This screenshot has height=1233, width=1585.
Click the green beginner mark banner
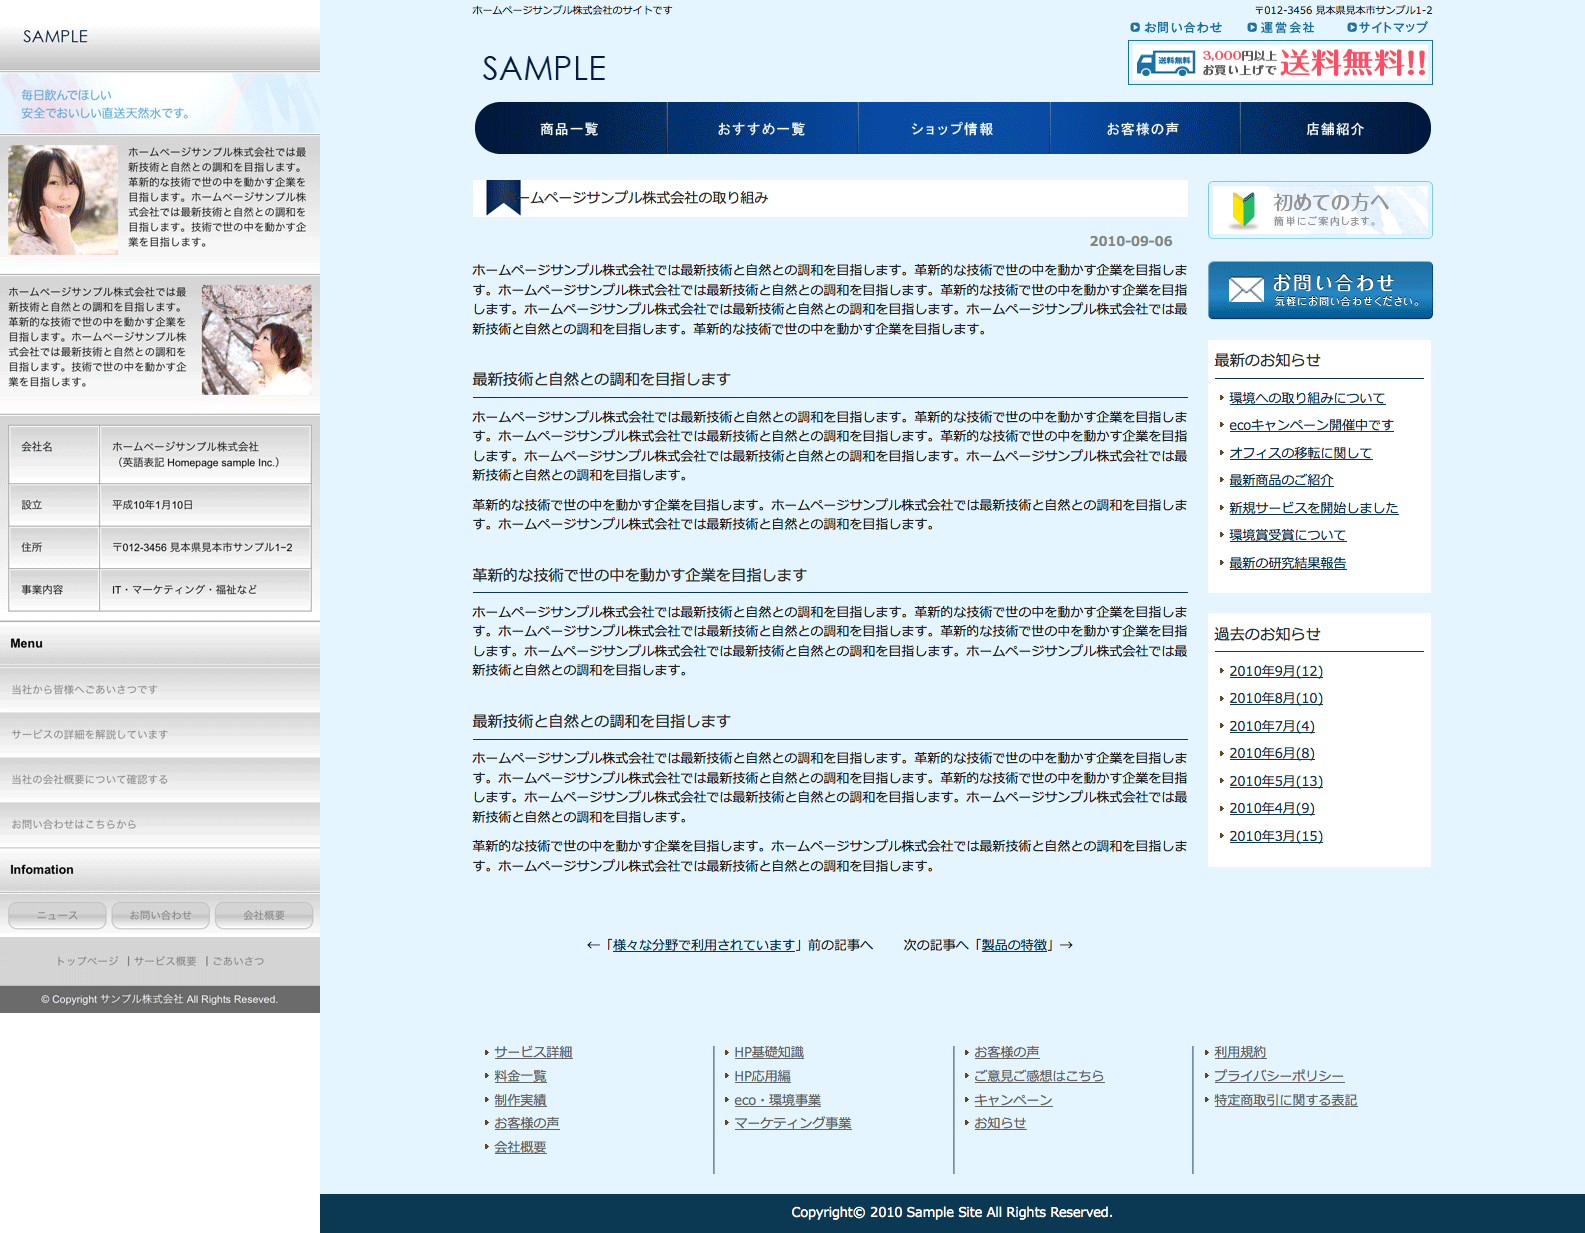coord(1243,210)
